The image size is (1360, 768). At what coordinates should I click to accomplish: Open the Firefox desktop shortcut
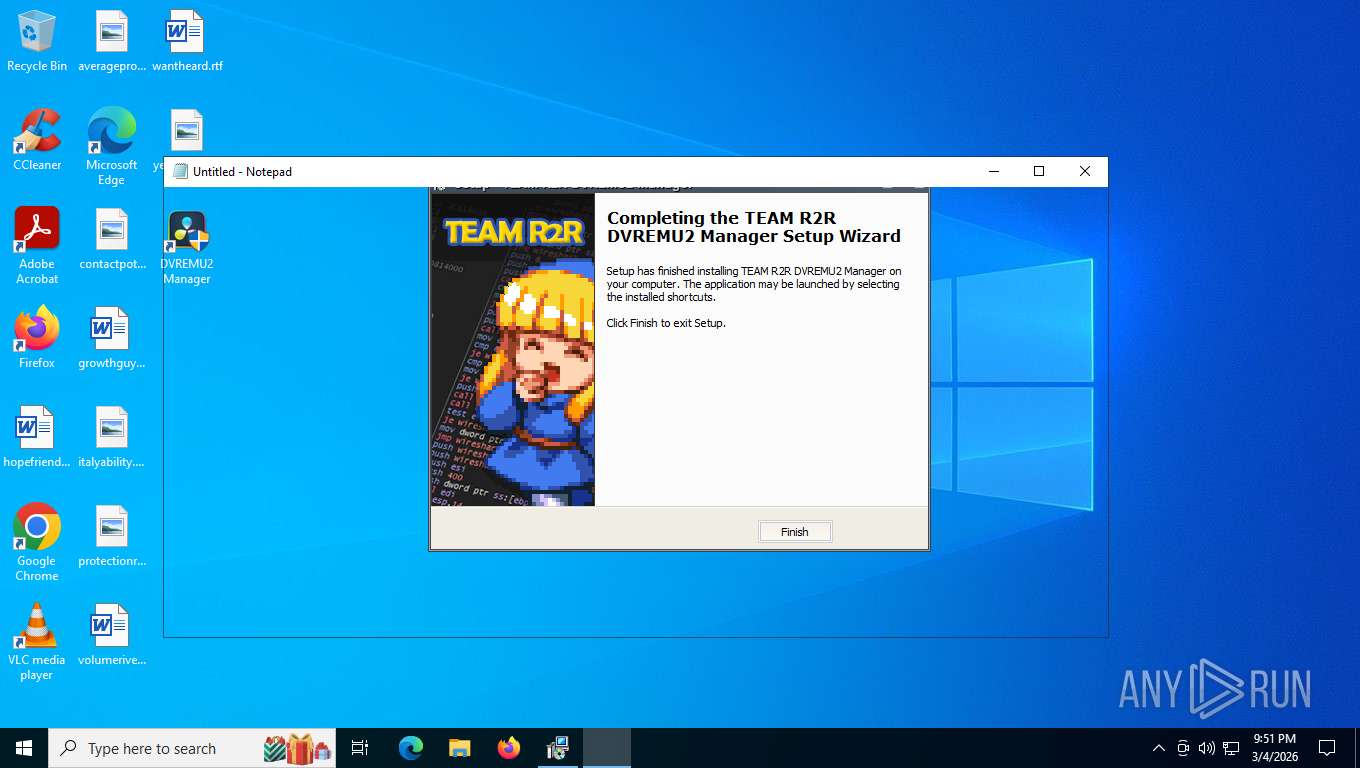[37, 338]
